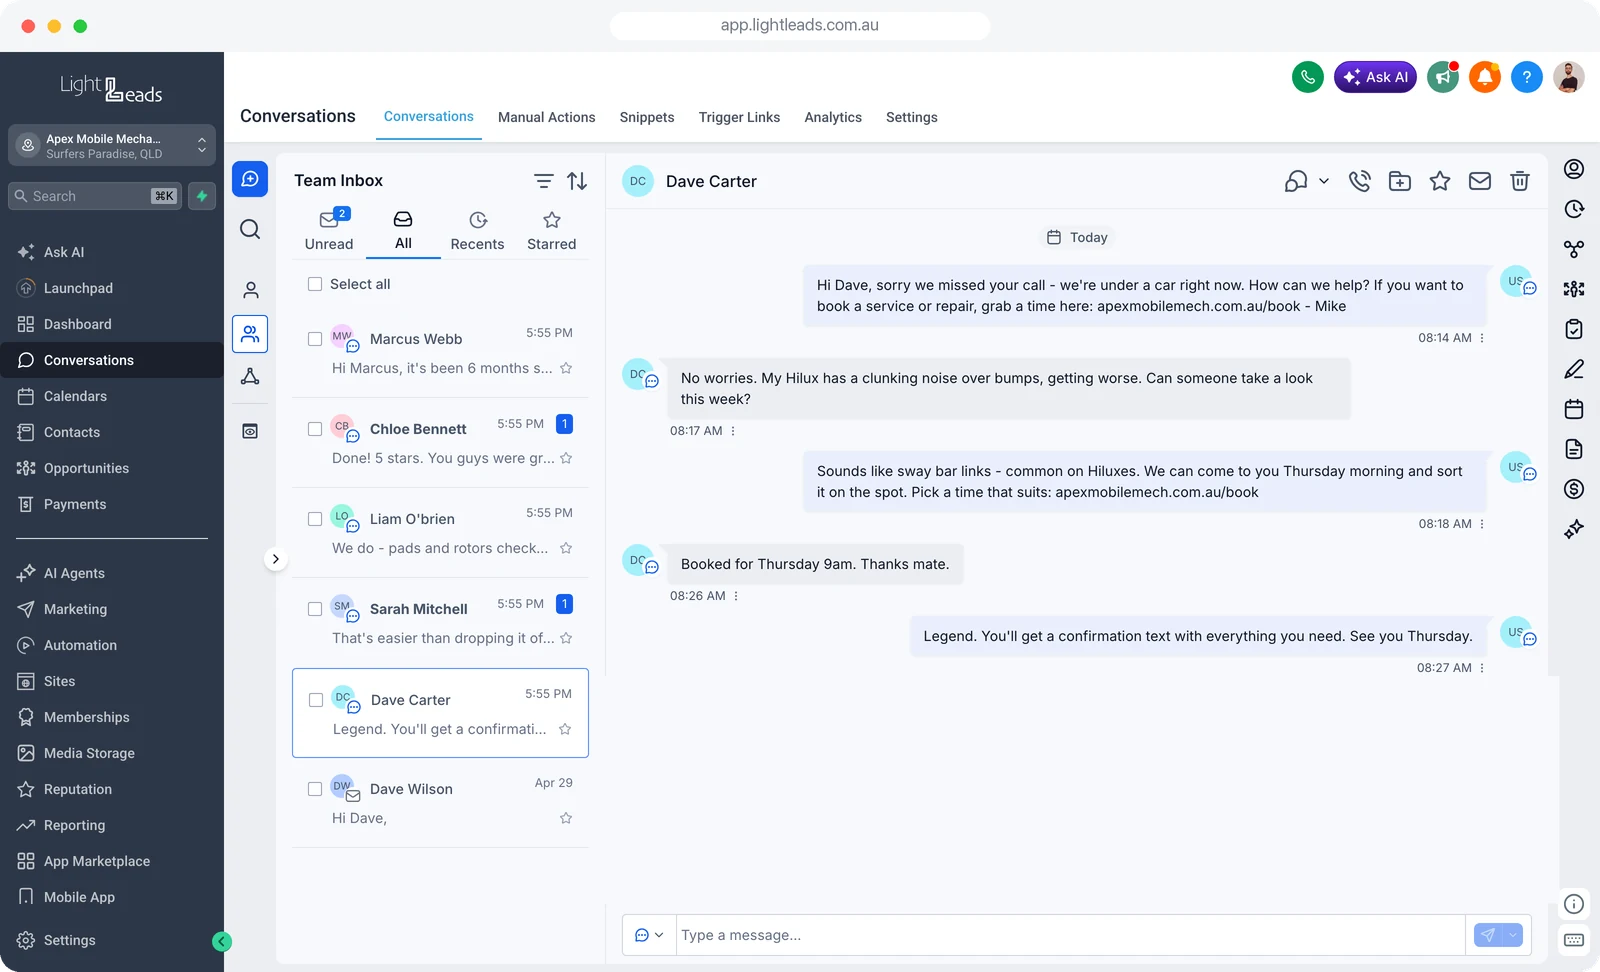This screenshot has height=972, width=1600.
Task: Open AI Agents in sidebar
Action: tap(74, 573)
